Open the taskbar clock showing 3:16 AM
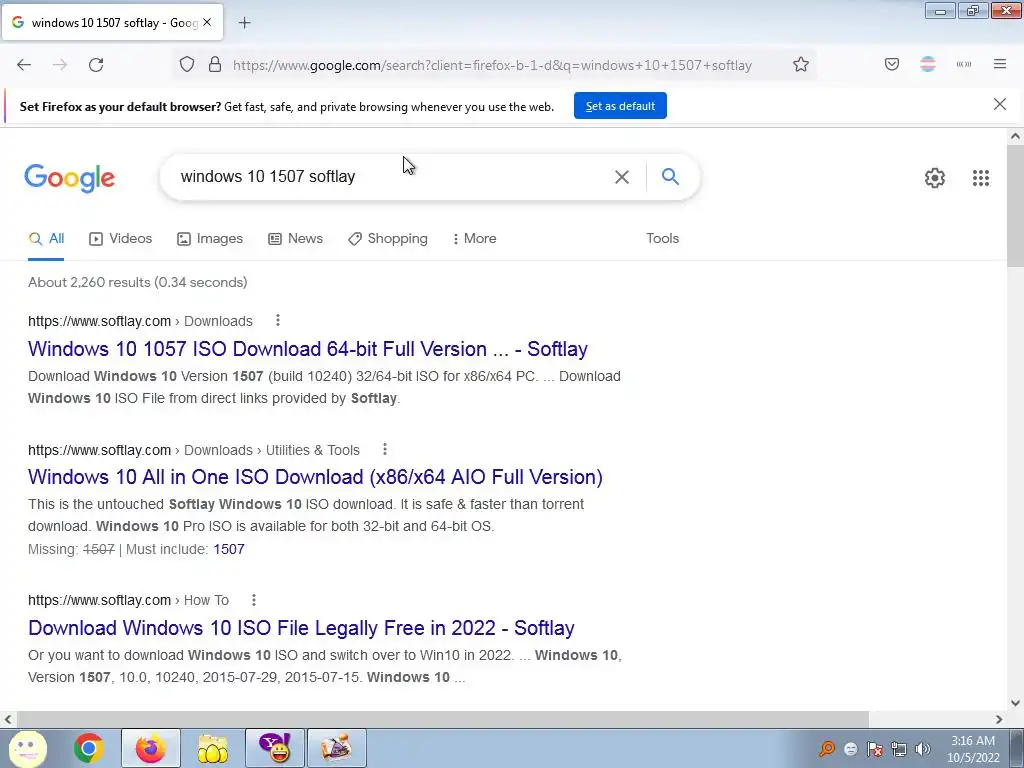This screenshot has height=768, width=1024. (x=973, y=749)
